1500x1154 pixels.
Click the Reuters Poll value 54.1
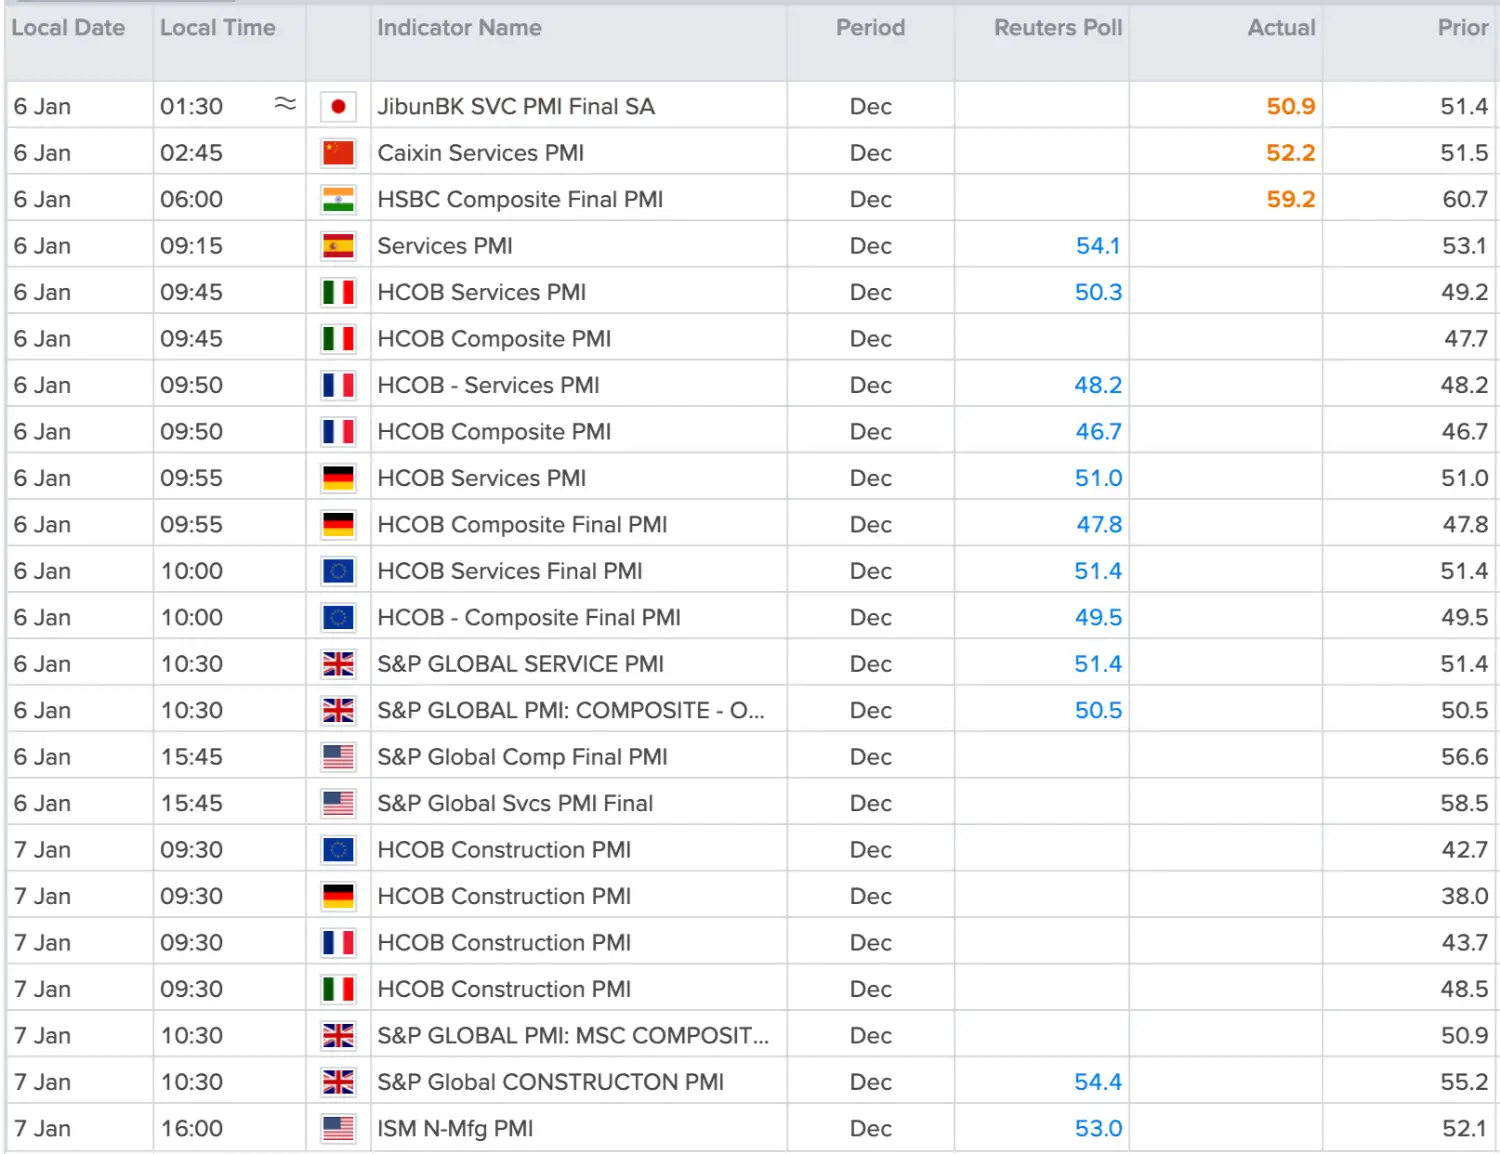1098,246
